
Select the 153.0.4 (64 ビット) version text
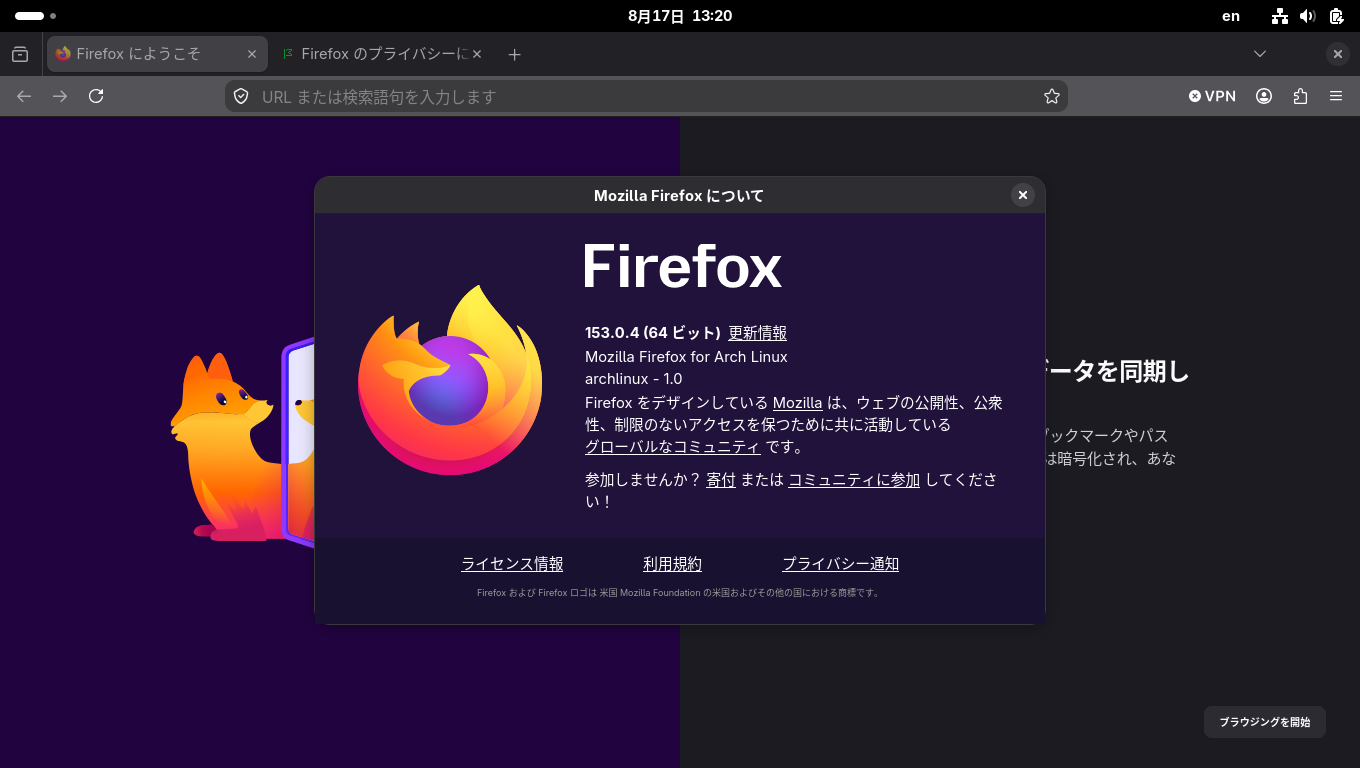[x=653, y=333]
